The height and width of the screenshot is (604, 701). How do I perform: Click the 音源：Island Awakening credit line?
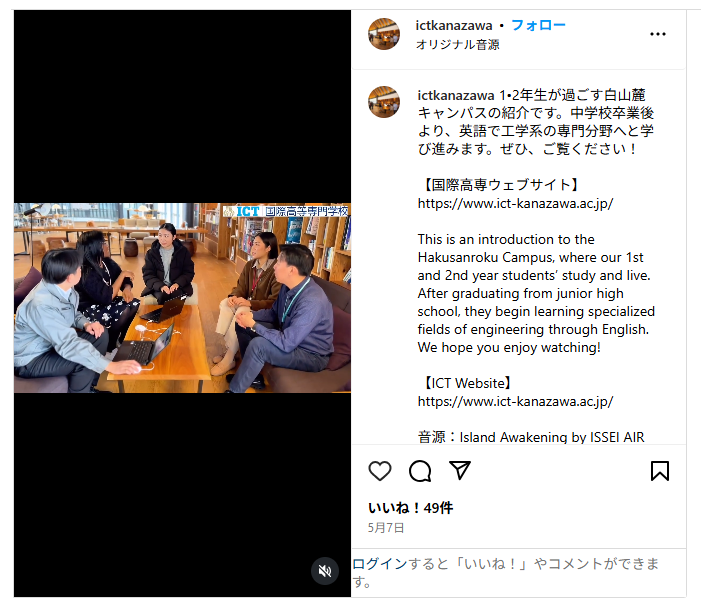[x=531, y=437]
